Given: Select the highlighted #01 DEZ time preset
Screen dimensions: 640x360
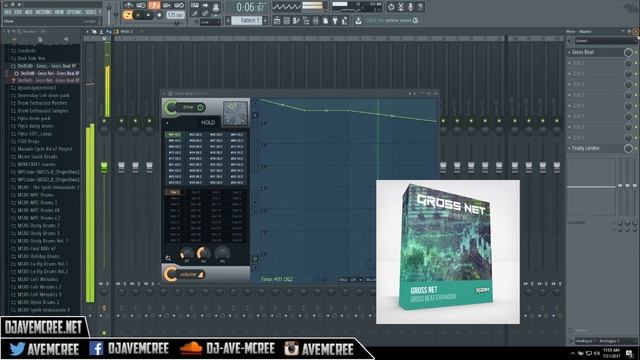Looking at the screenshot, I should (x=175, y=135).
